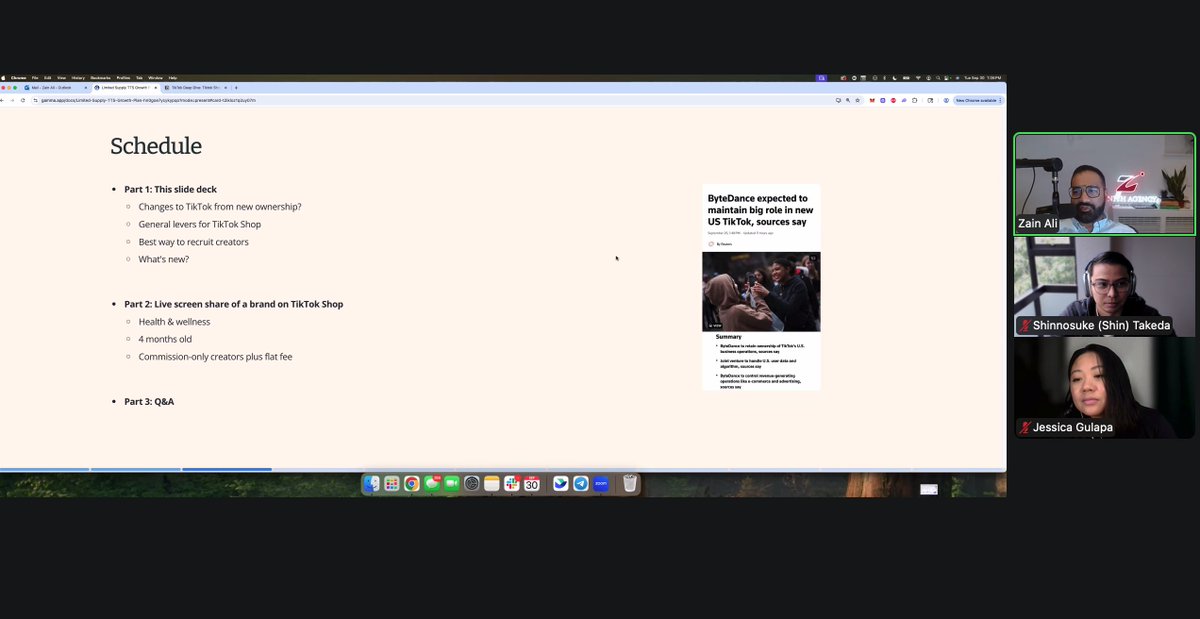Click the zoom magnifier in address bar
The width and height of the screenshot is (1200, 619).
(x=848, y=100)
